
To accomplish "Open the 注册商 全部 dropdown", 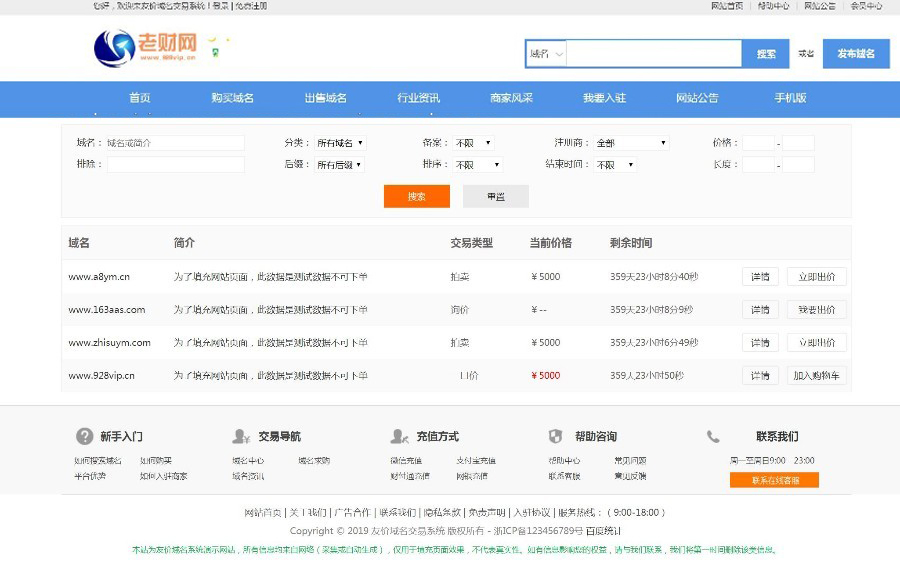I will pyautogui.click(x=630, y=143).
